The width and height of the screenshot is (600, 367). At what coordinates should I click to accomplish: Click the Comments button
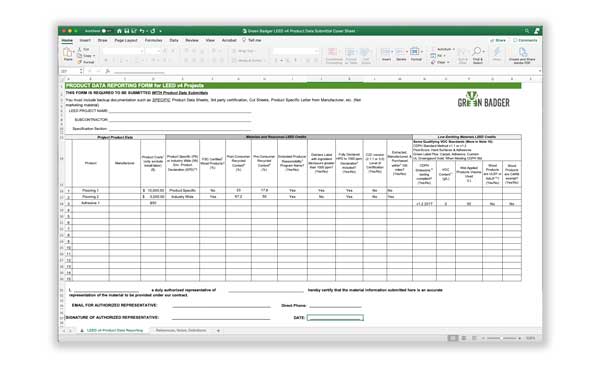(x=525, y=40)
